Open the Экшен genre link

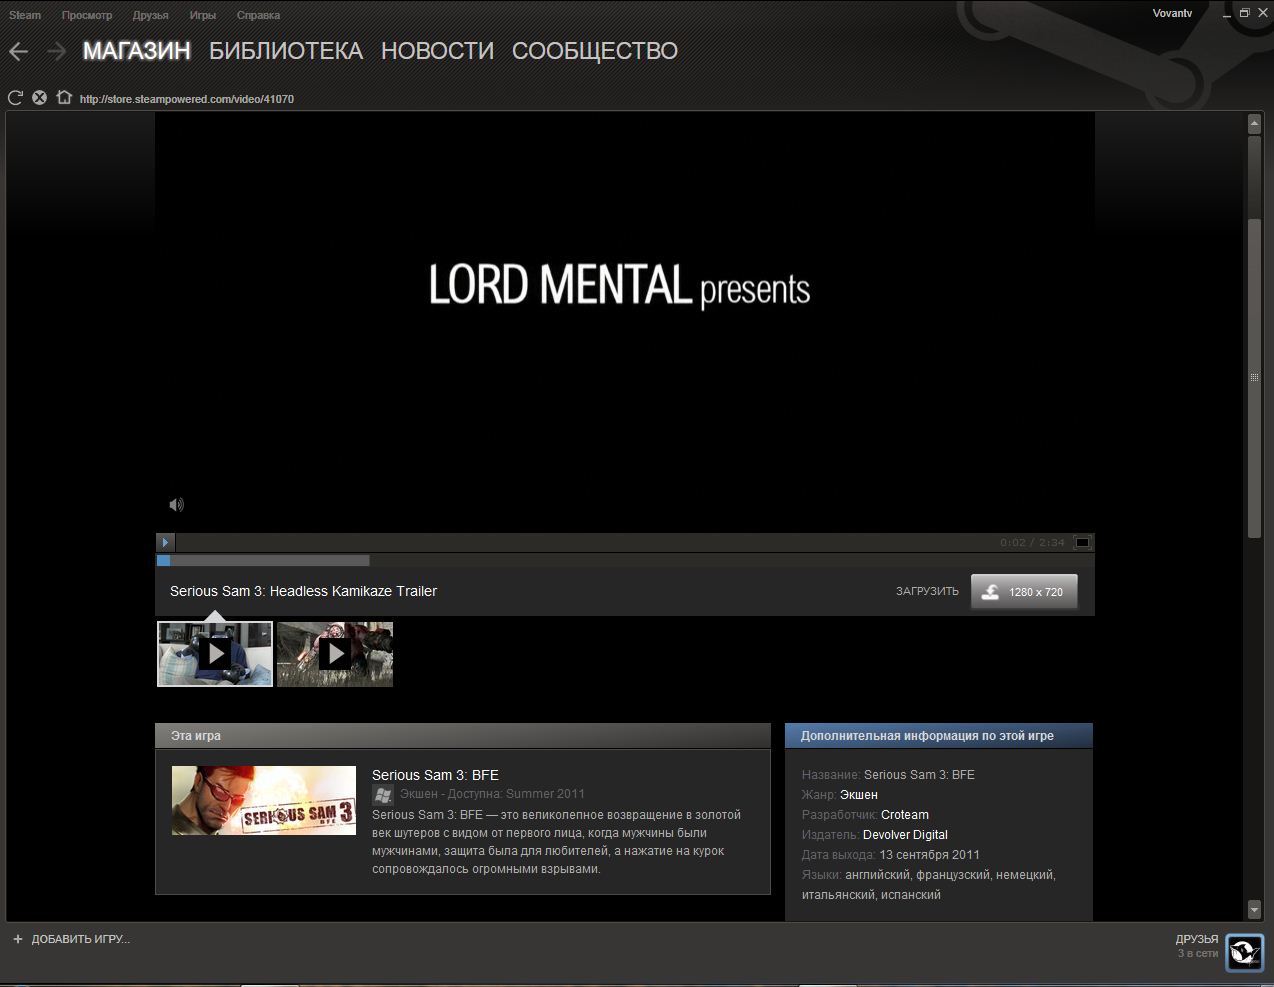click(859, 795)
